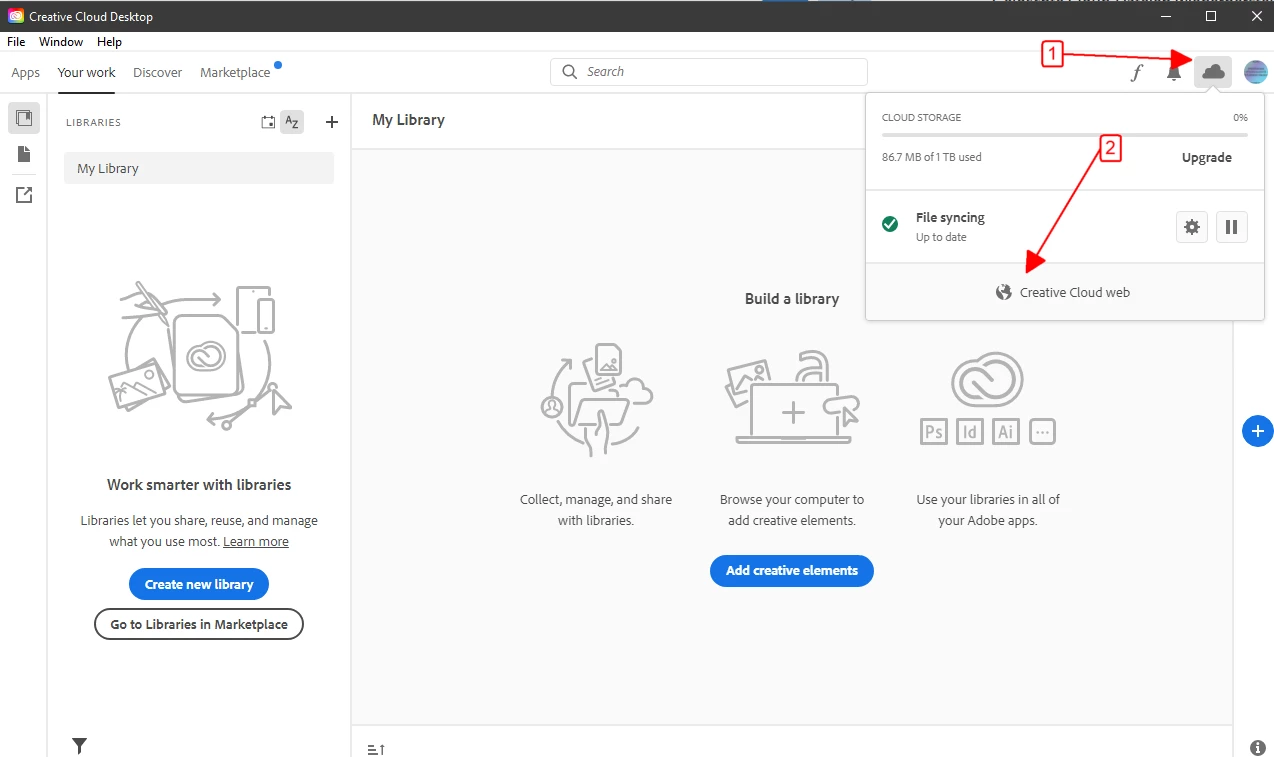The height and width of the screenshot is (757, 1274).
Task: Switch to the Your work tab
Action: (87, 72)
